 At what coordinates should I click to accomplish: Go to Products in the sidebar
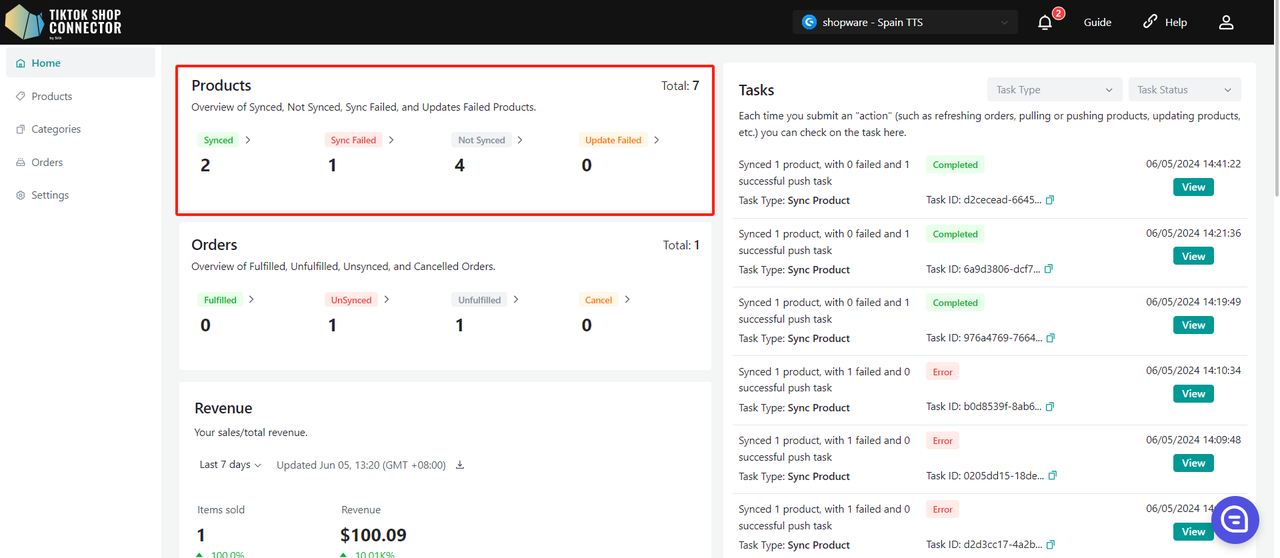(52, 96)
